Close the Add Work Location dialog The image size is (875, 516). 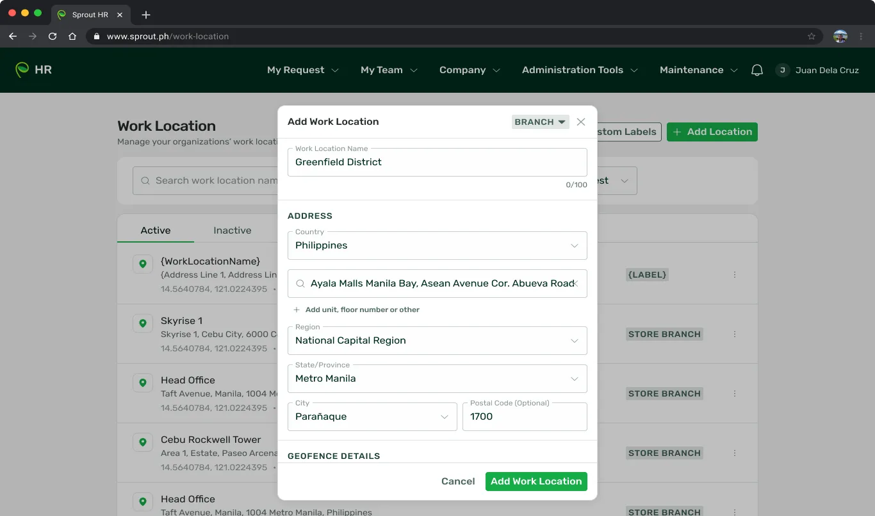[580, 122]
